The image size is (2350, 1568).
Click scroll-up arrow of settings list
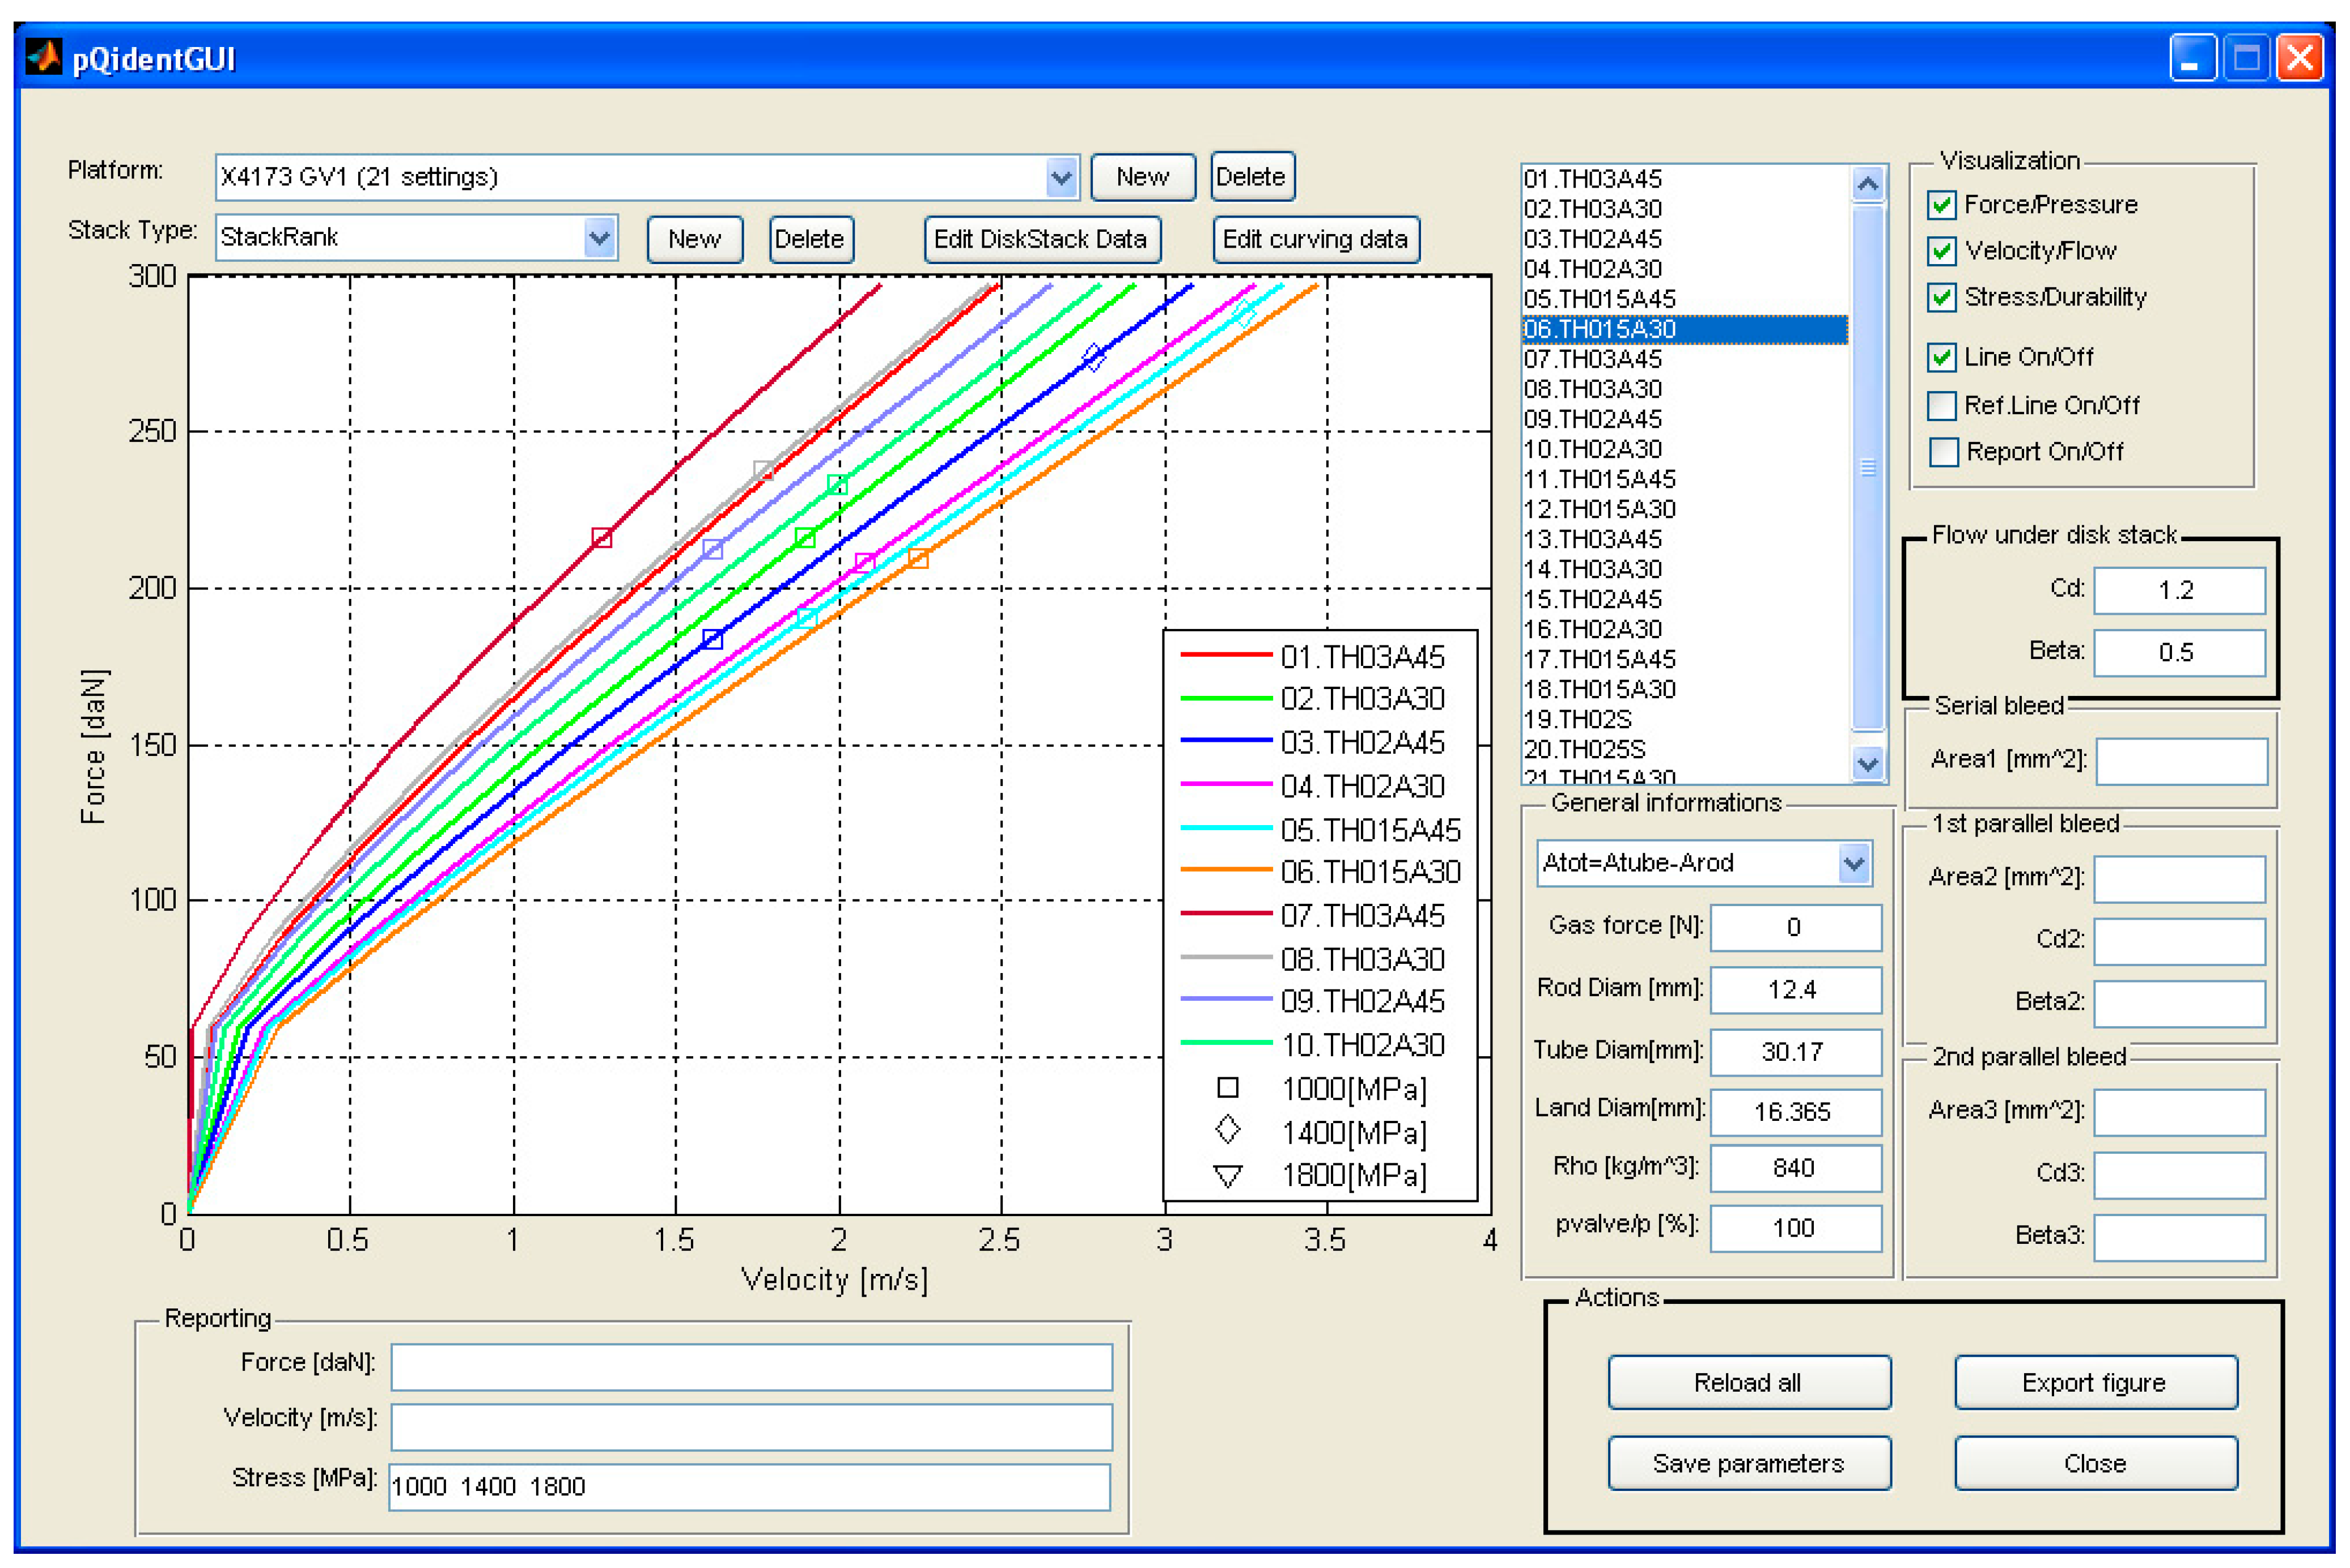coord(1867,184)
